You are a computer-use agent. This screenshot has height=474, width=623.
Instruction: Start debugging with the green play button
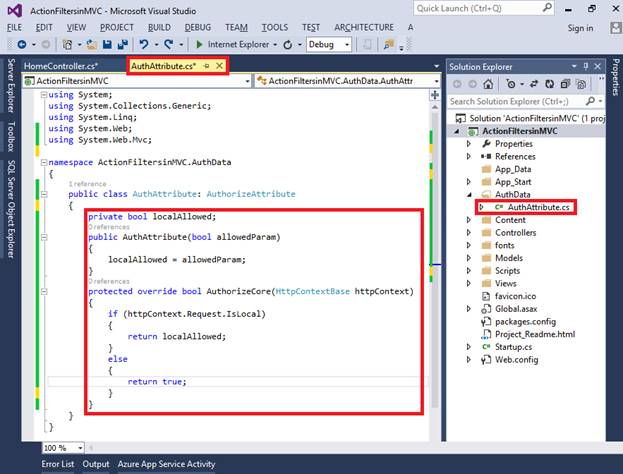click(200, 45)
